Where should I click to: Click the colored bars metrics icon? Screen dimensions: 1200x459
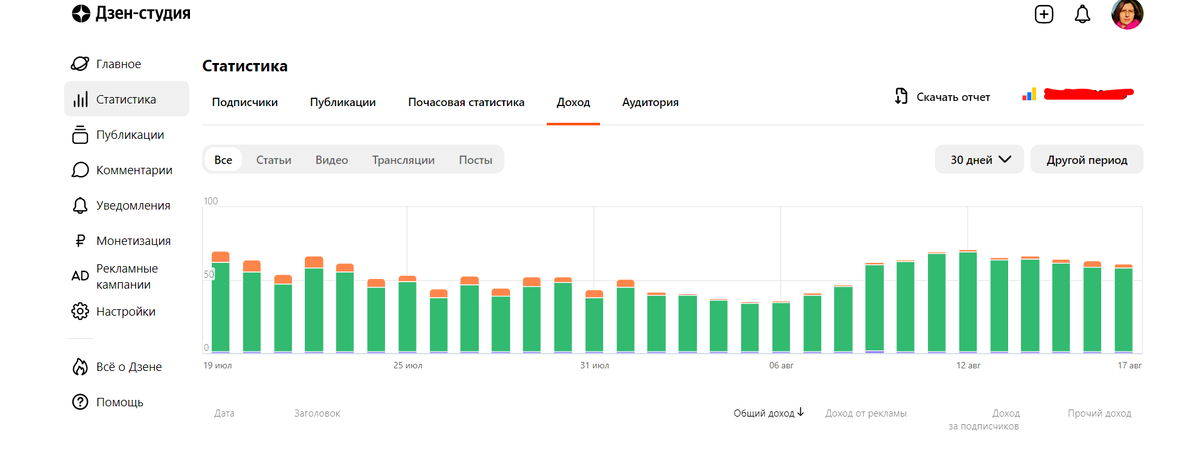click(x=1029, y=94)
